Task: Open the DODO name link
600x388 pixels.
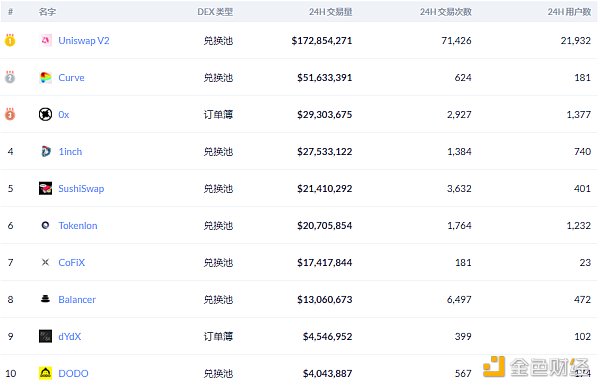Action: [73, 373]
